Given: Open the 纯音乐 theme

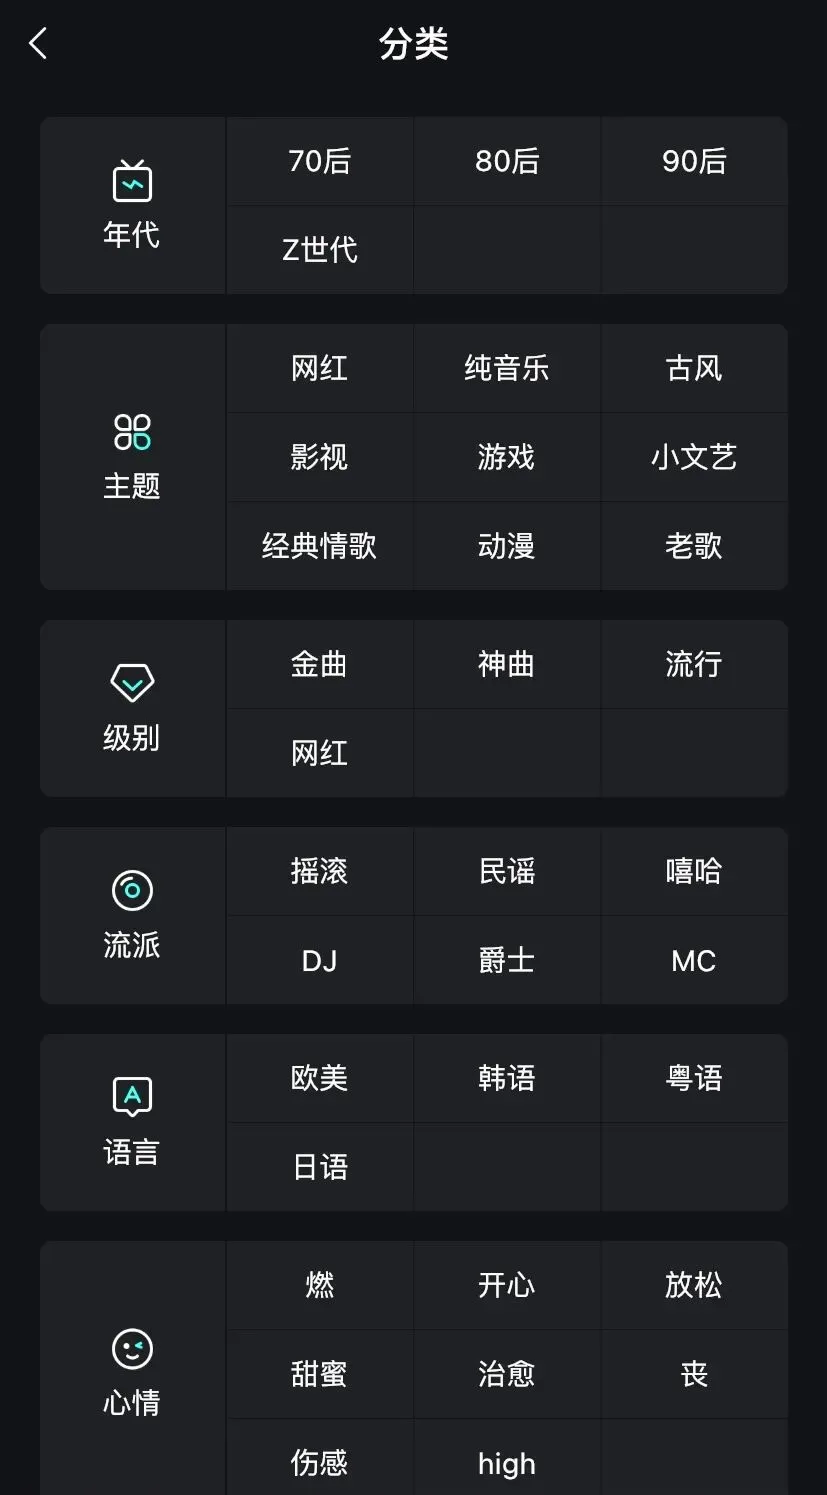Looking at the screenshot, I should (x=507, y=369).
